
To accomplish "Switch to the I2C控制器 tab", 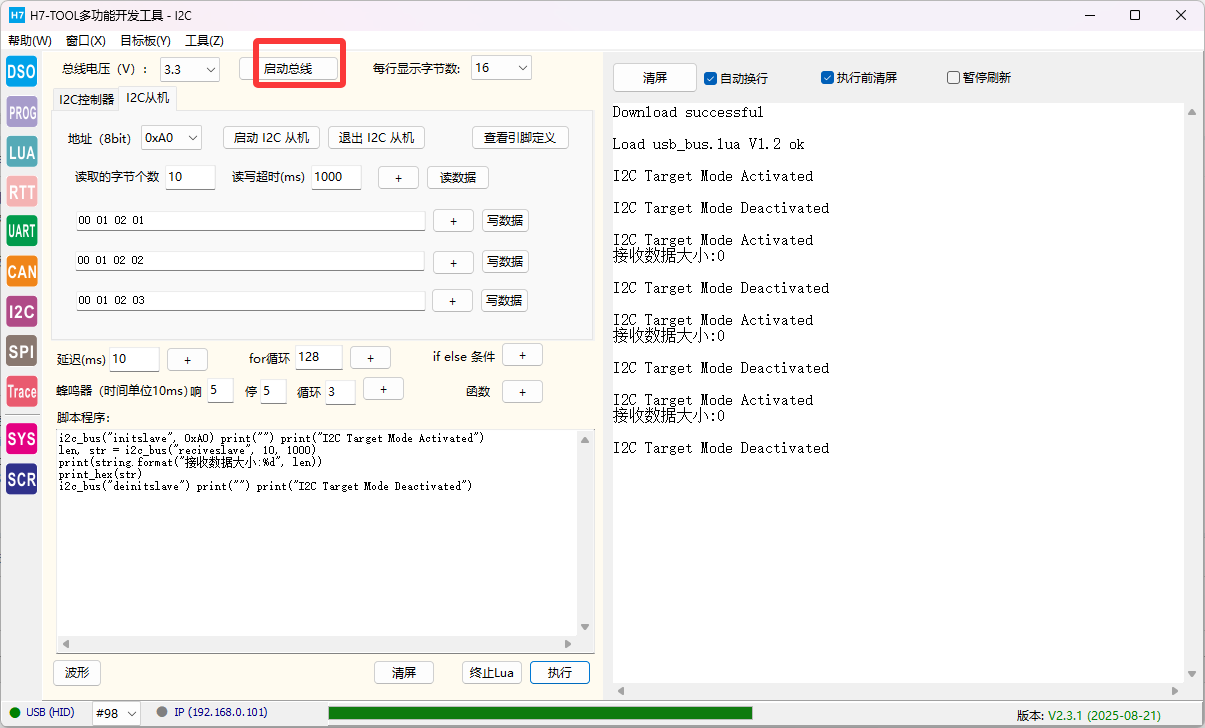I will coord(86,99).
